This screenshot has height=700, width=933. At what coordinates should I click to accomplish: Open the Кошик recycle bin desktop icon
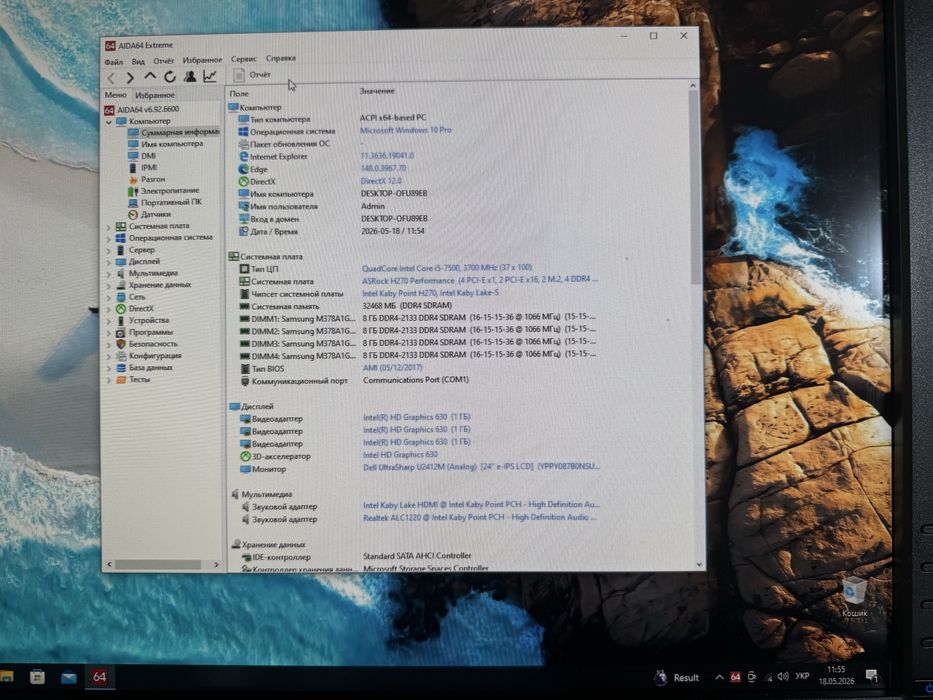pyautogui.click(x=854, y=596)
